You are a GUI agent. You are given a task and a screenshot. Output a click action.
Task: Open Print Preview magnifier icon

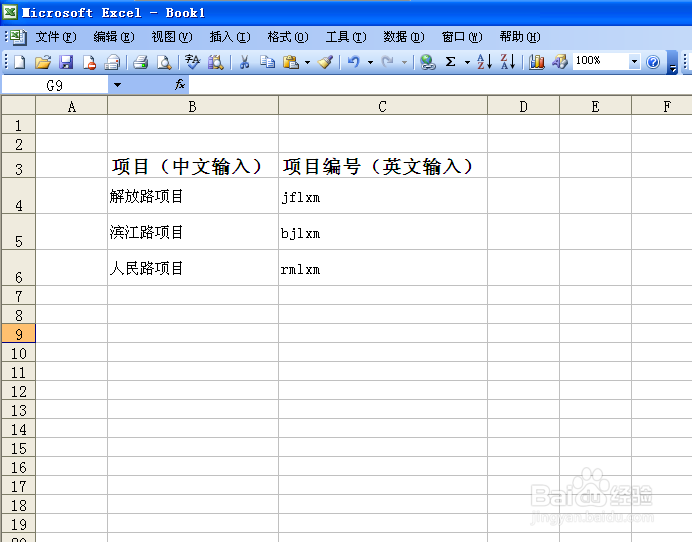164,62
